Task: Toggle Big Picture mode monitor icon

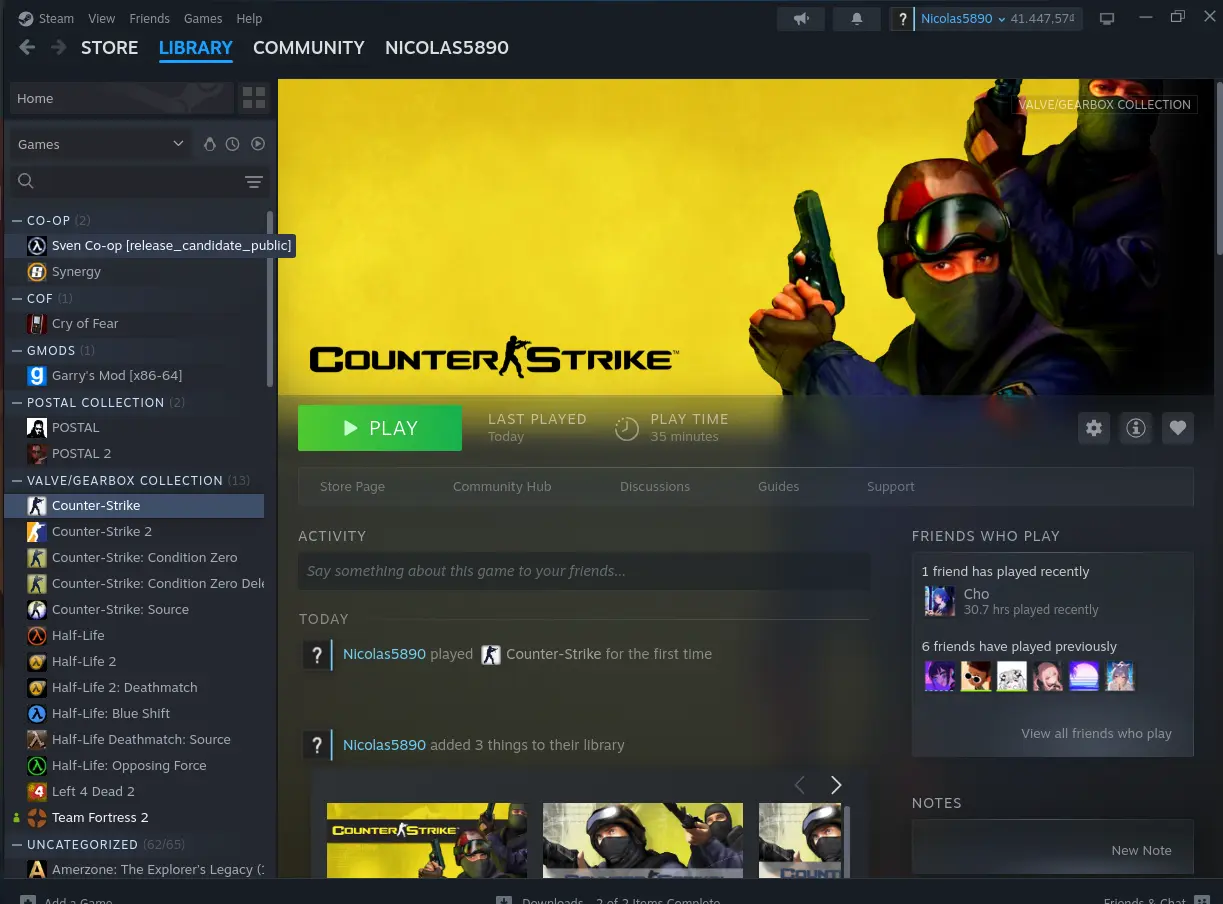Action: tap(1107, 18)
